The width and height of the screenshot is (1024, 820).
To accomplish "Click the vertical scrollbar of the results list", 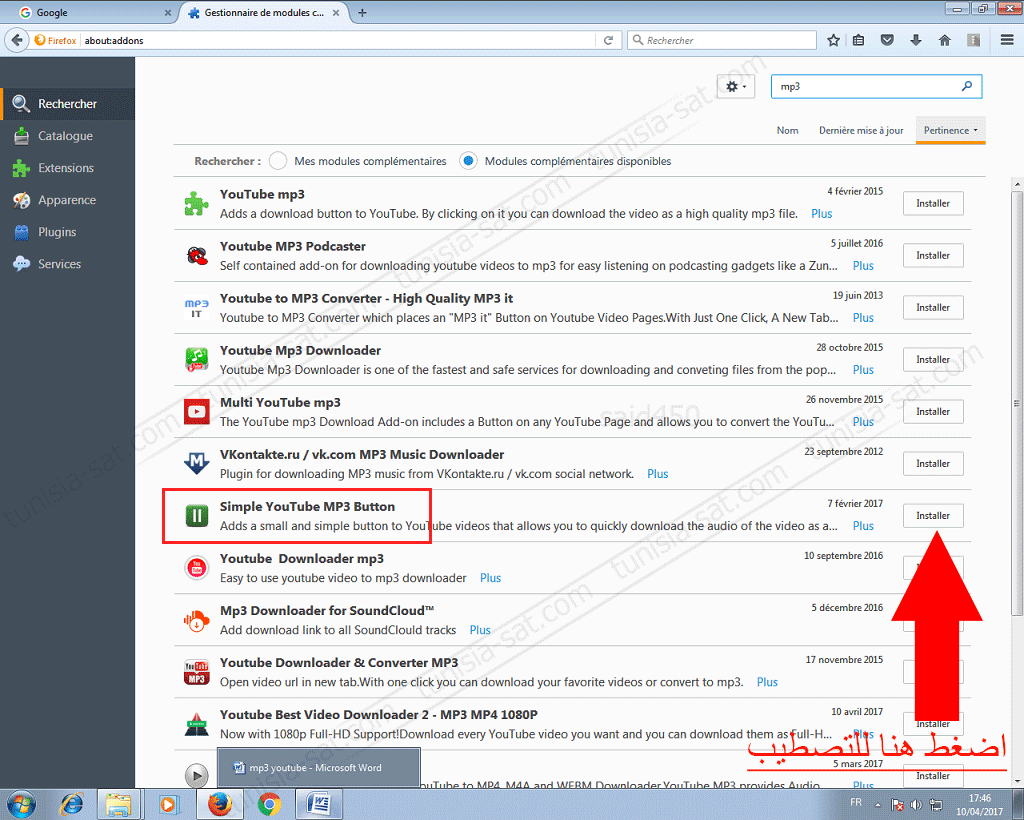I will (1017, 403).
